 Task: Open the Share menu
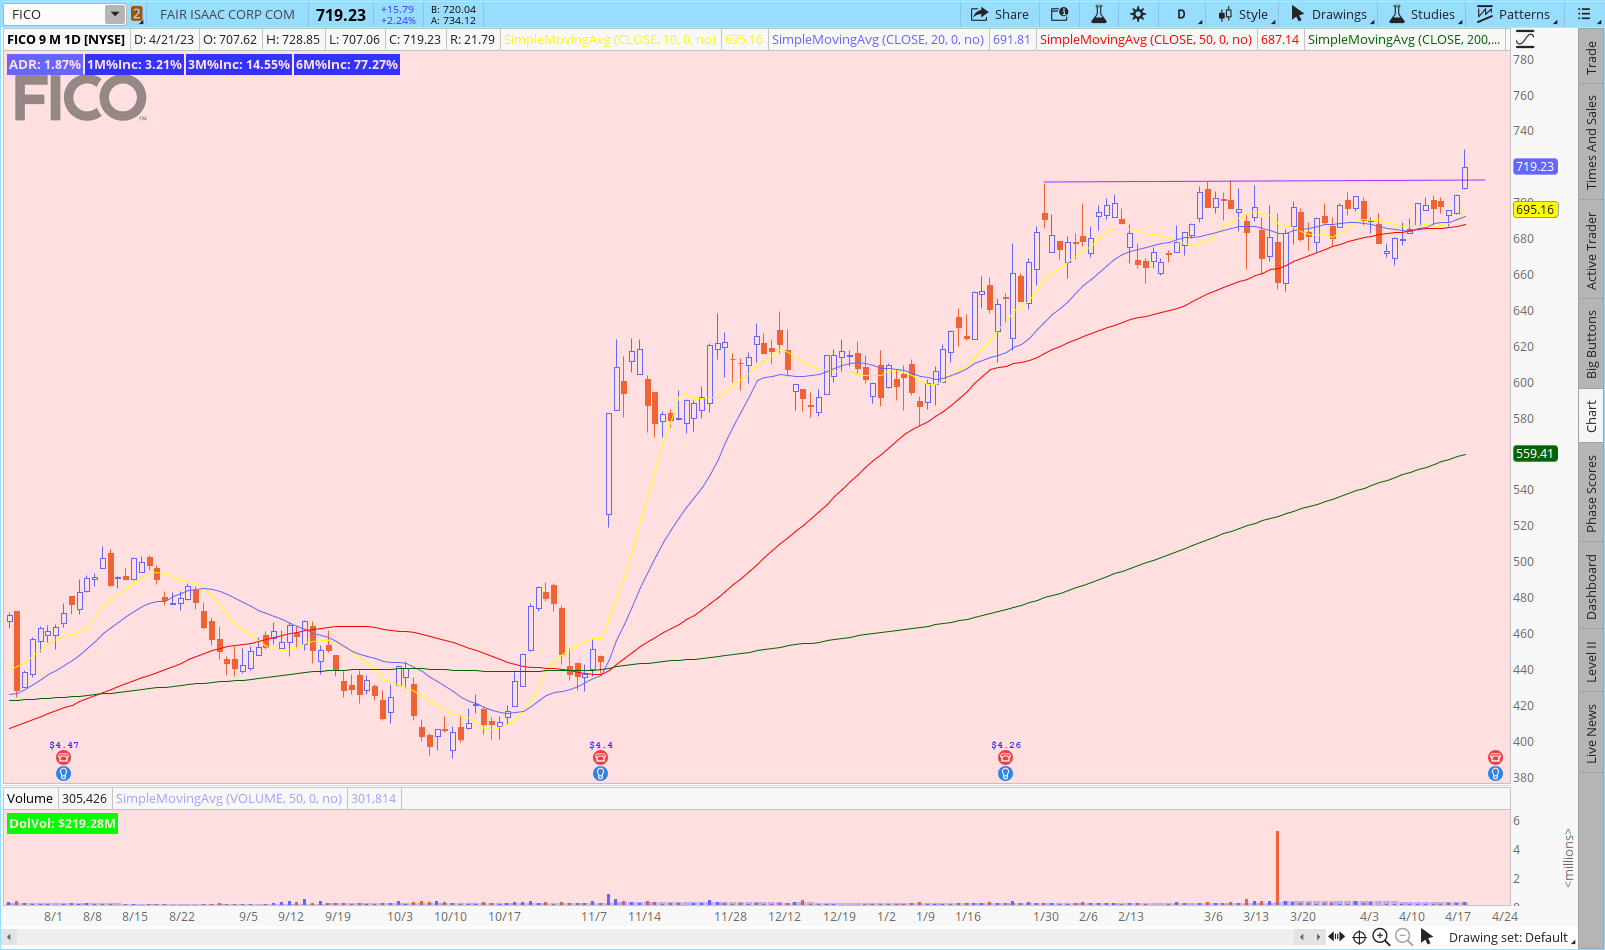999,14
